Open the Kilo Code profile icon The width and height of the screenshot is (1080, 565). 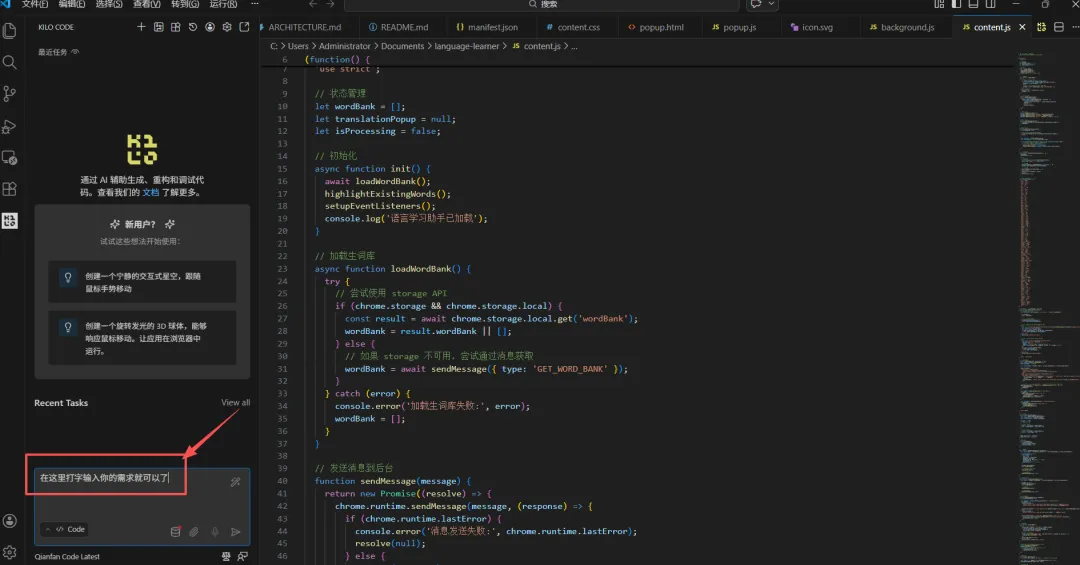(210, 27)
